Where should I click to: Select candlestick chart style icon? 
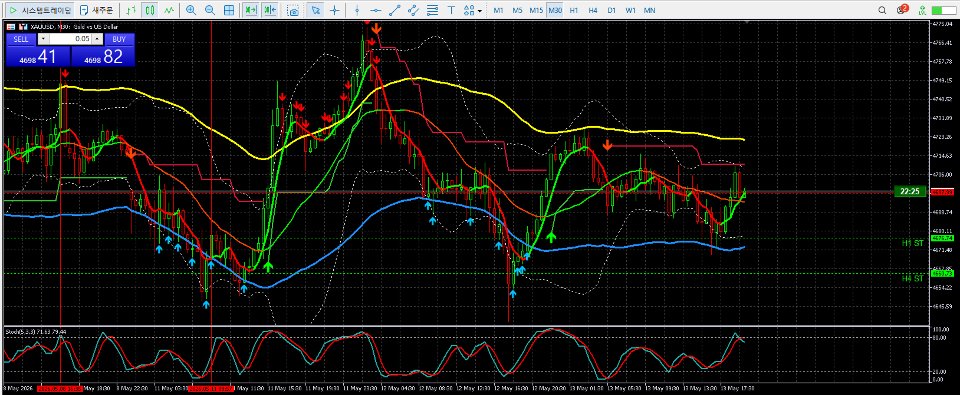tap(150, 10)
